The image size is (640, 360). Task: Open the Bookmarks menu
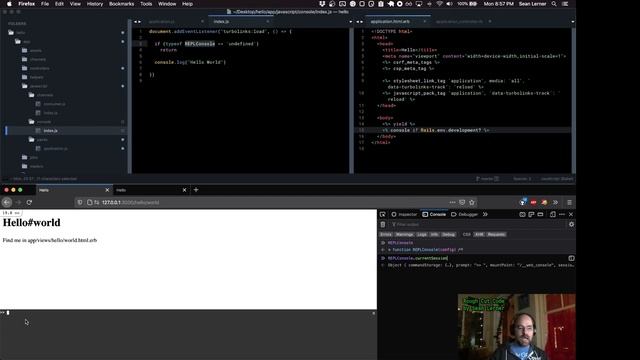coord(121,4)
